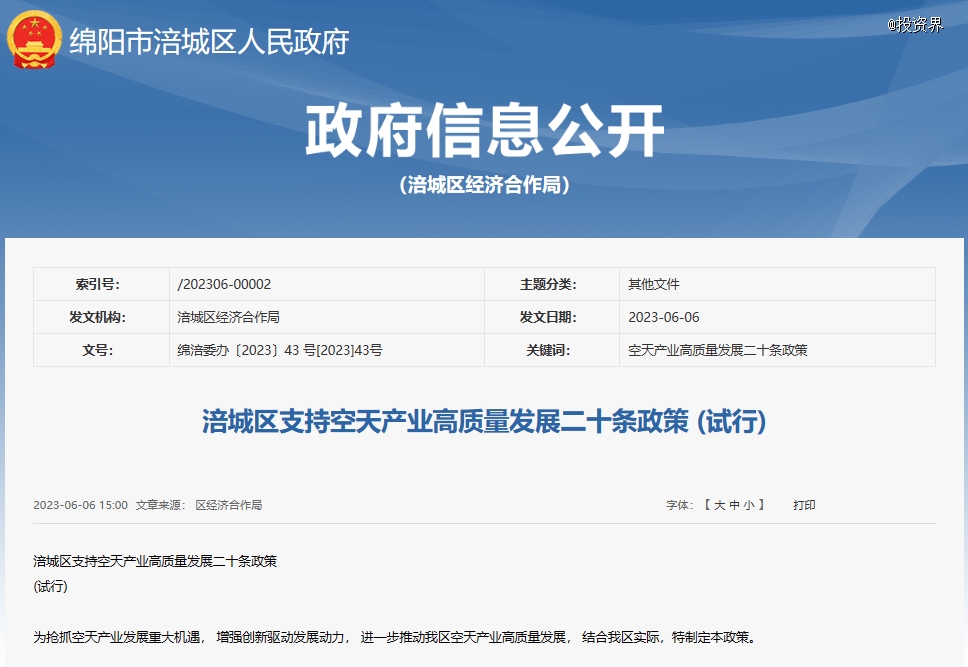Set font size to 中
Viewport: 968px width, 667px height.
(x=735, y=505)
